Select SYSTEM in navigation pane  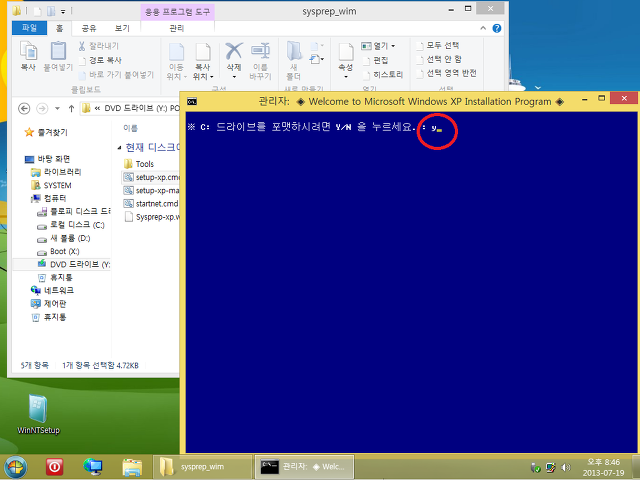coord(51,185)
